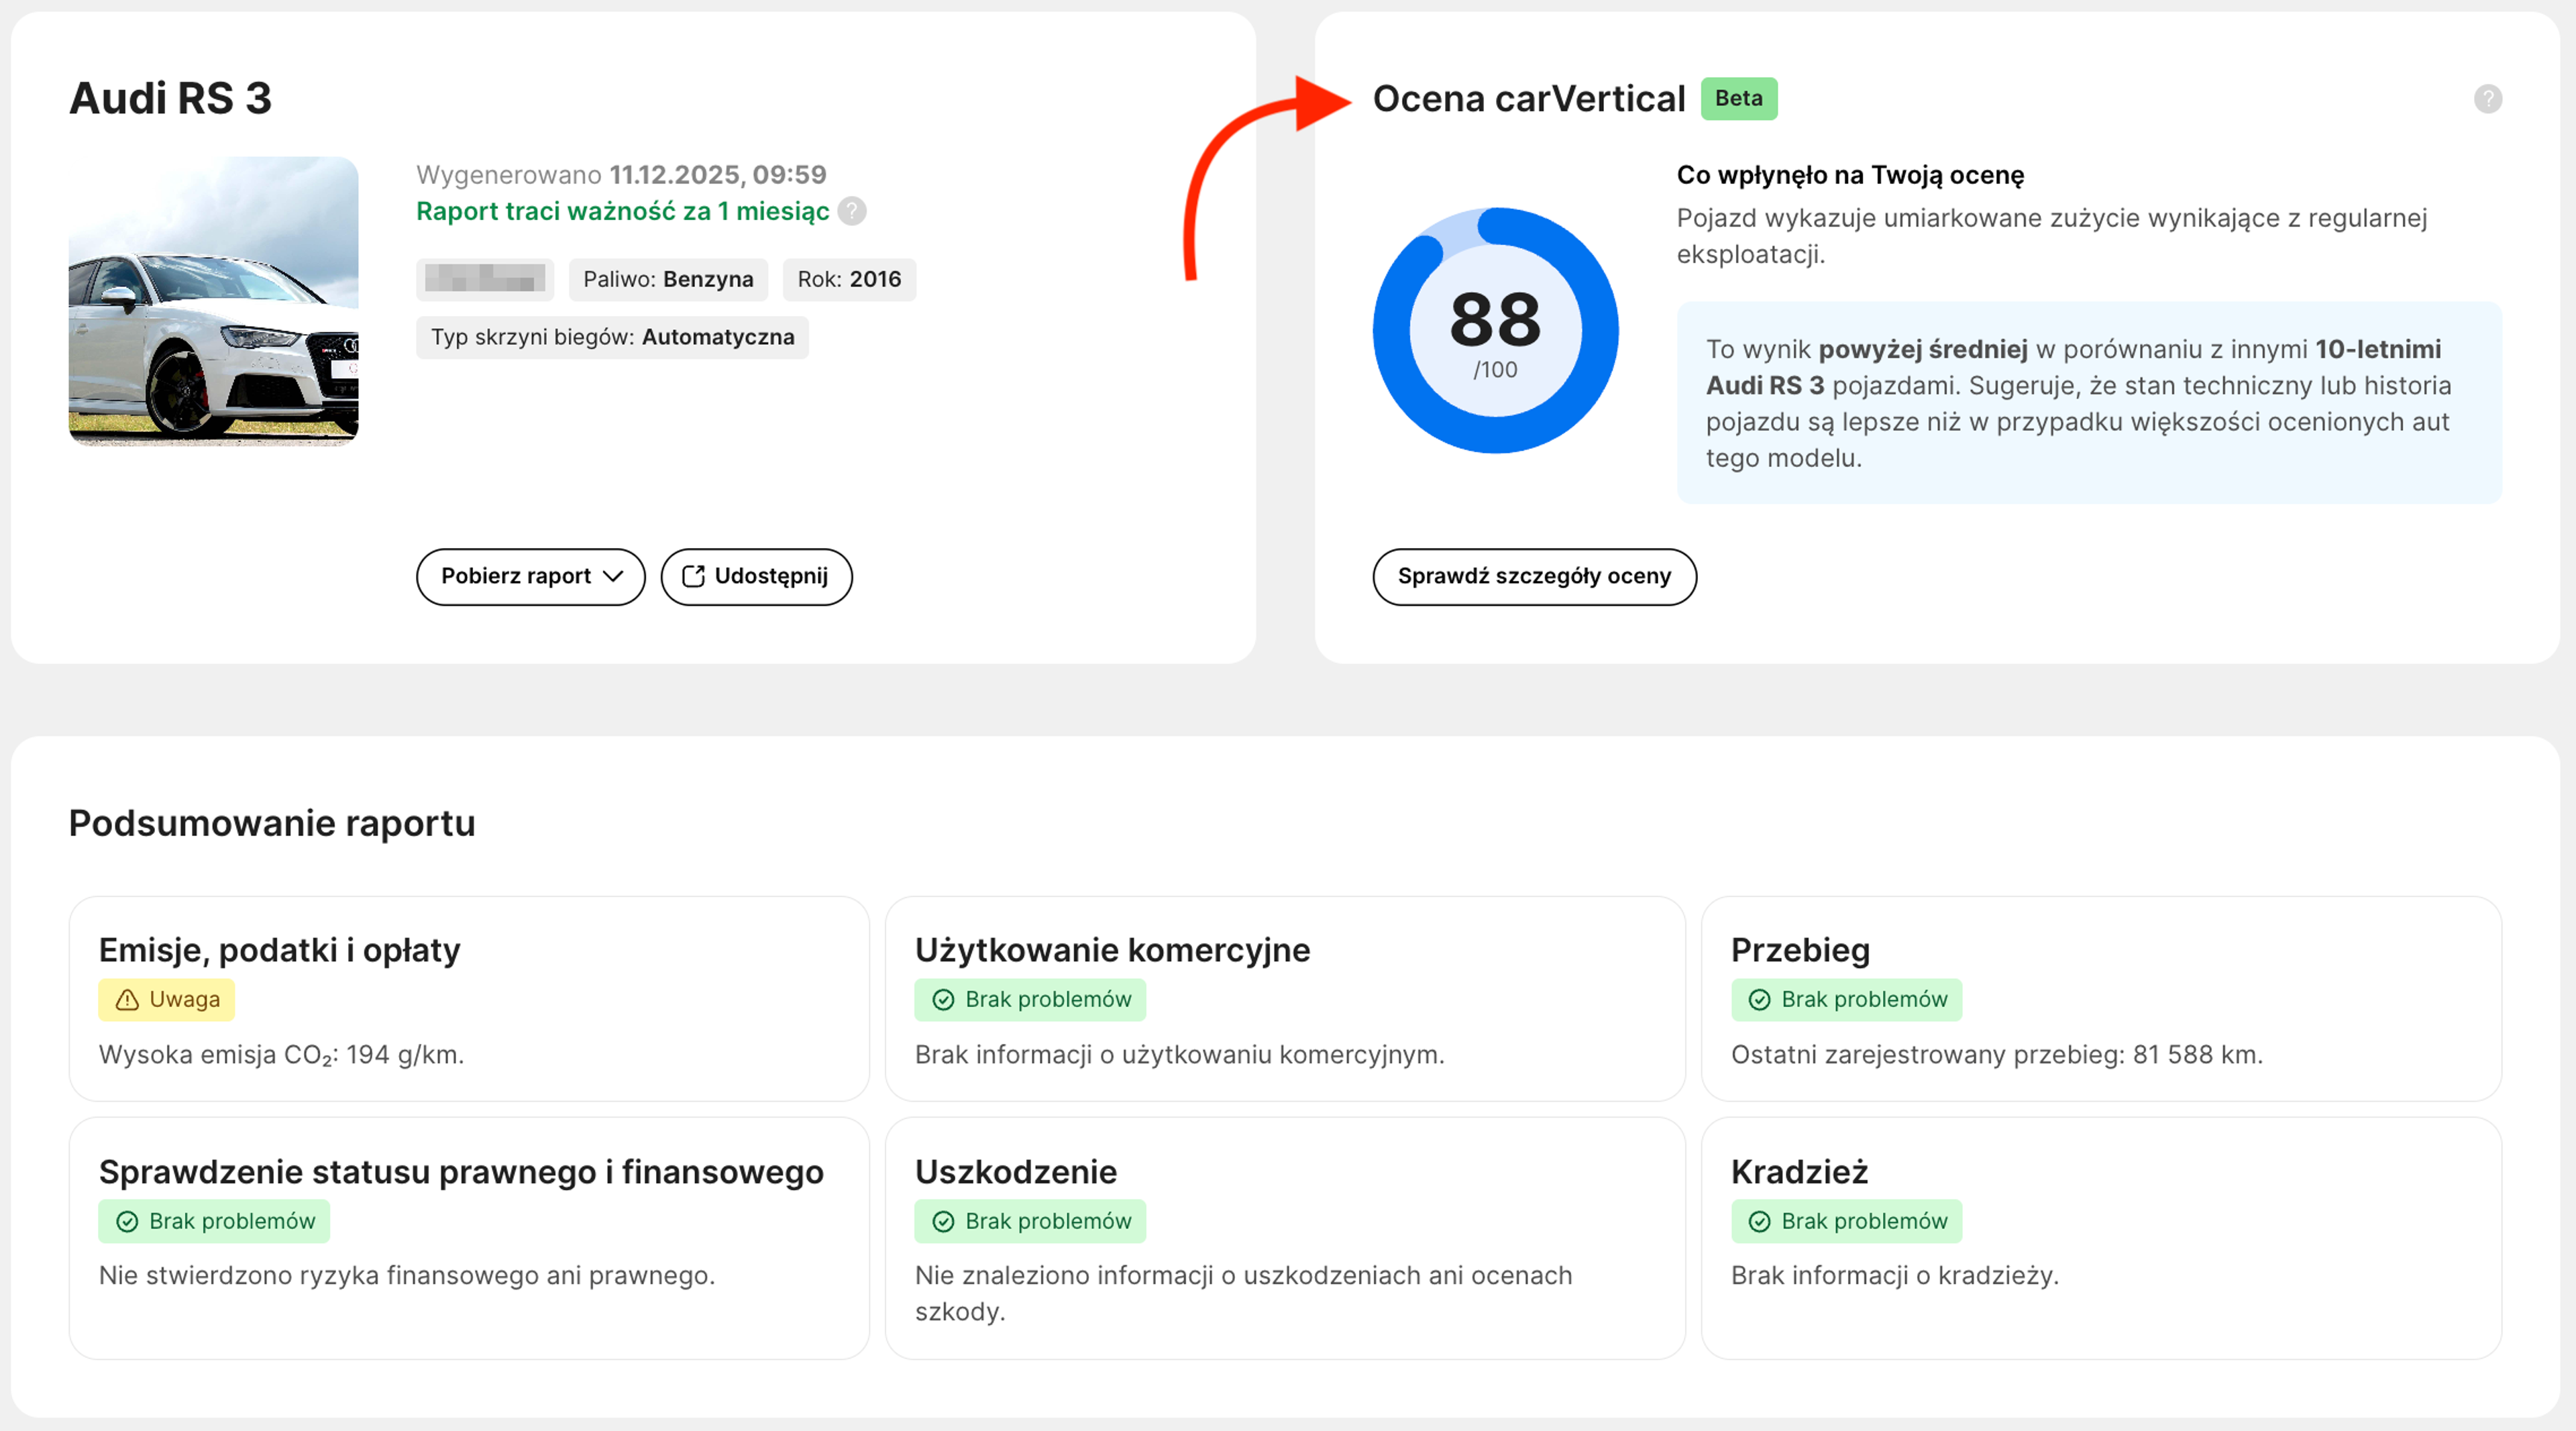Select the Paliwo: Benzyna tag
The width and height of the screenshot is (2576, 1431).
(x=668, y=279)
